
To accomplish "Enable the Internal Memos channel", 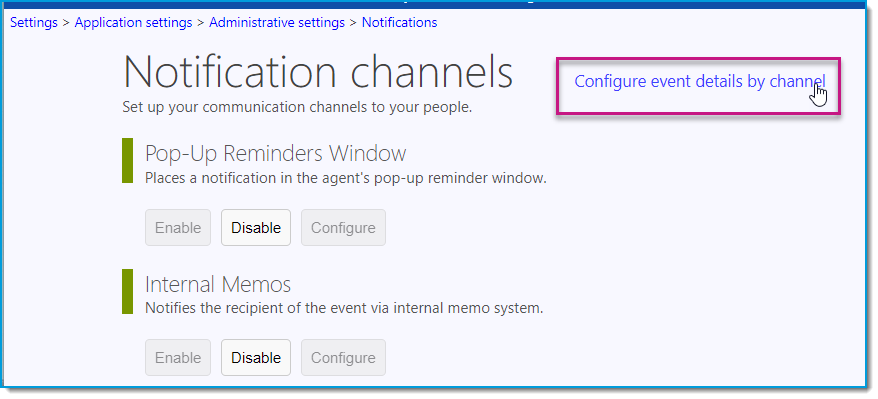I will [x=178, y=358].
